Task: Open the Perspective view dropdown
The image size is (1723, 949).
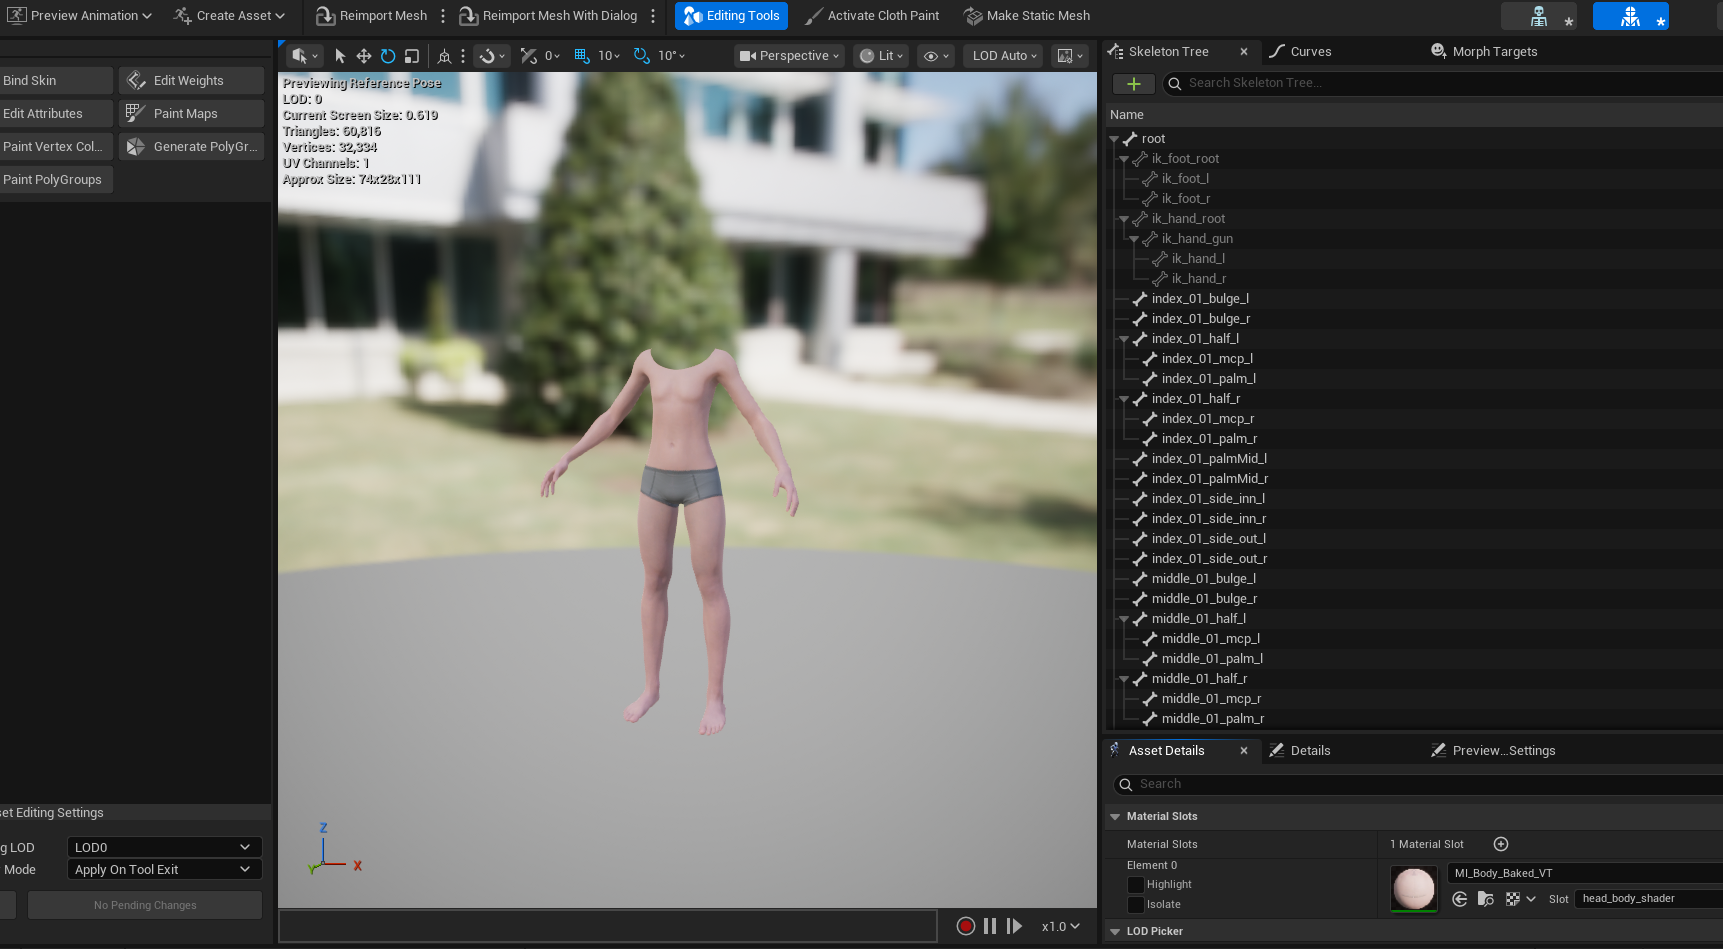Action: coord(789,56)
